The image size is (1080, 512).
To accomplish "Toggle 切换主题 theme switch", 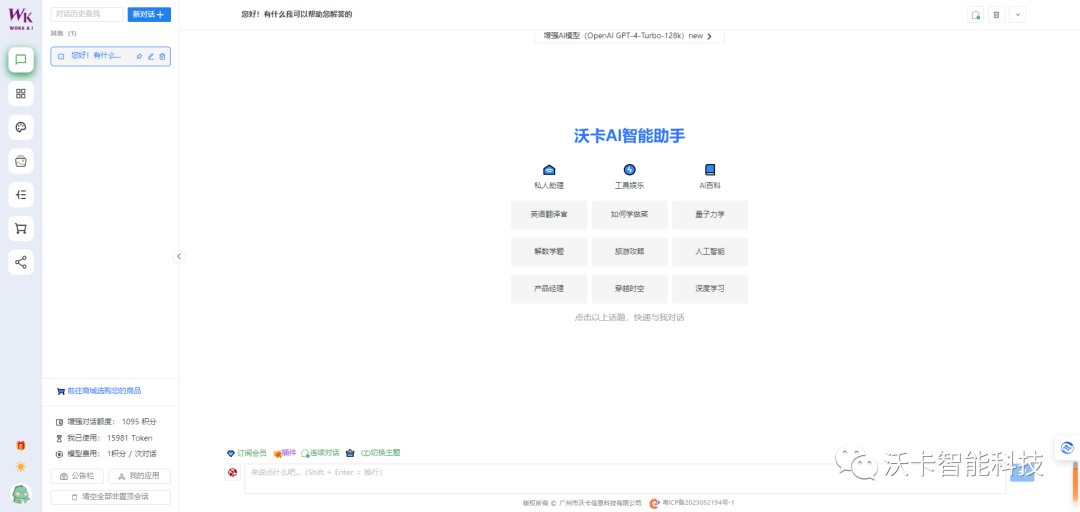I will pos(381,453).
